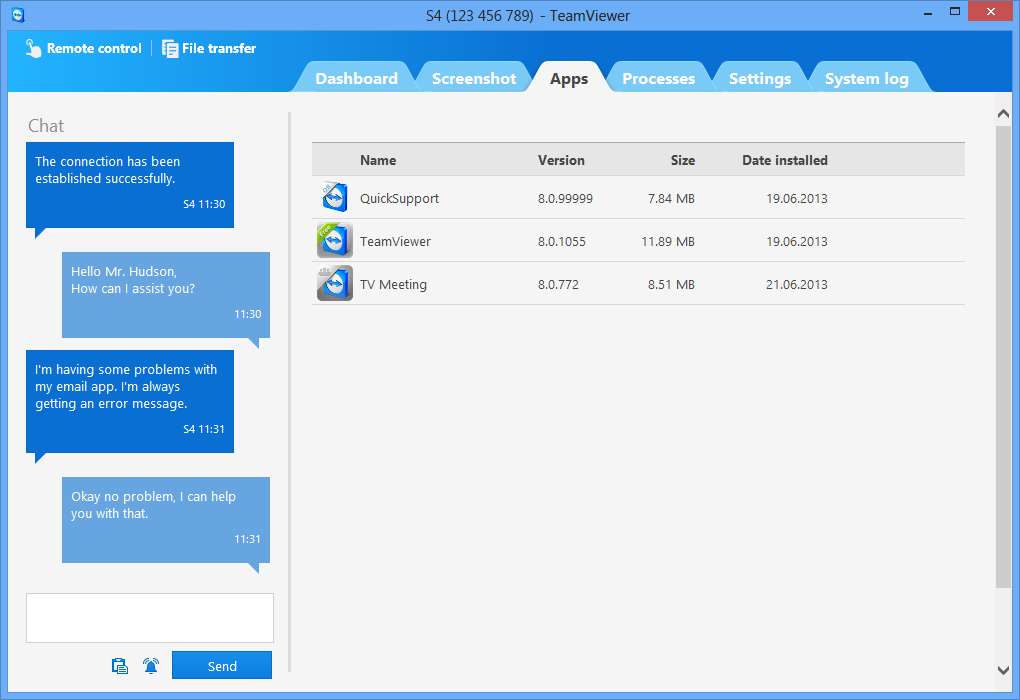Sort apps by the Version column header
Image resolution: width=1020 pixels, height=700 pixels.
pyautogui.click(x=561, y=160)
